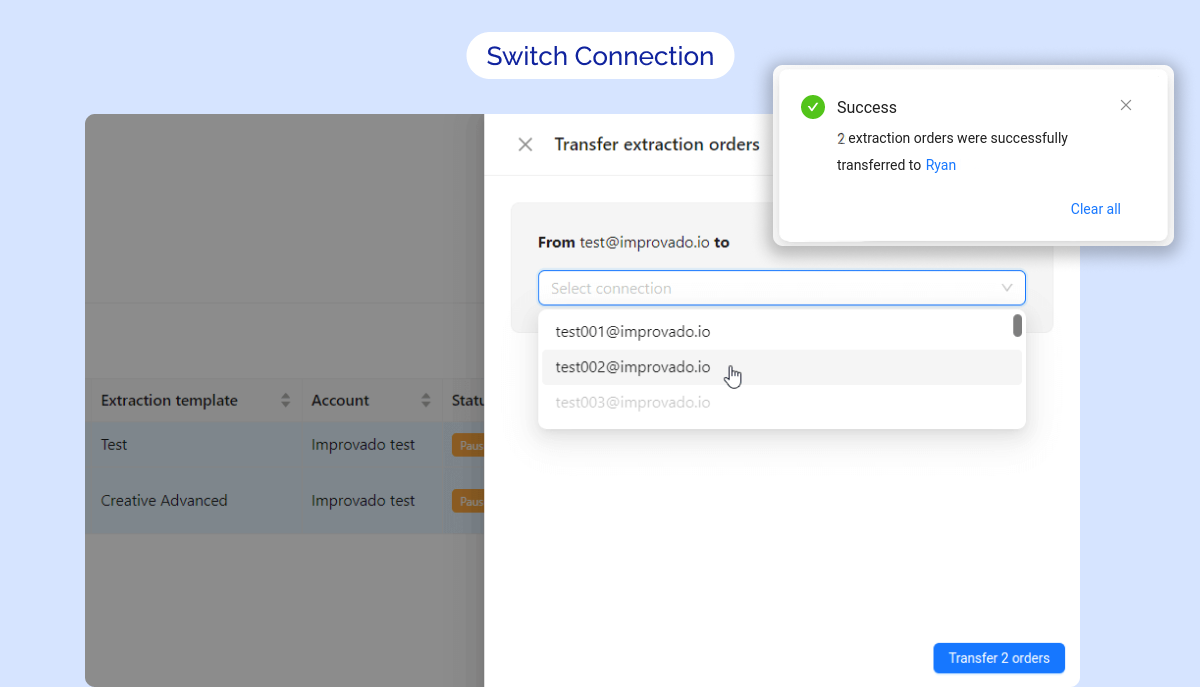Select test002@improvado.io connection option

click(x=633, y=367)
